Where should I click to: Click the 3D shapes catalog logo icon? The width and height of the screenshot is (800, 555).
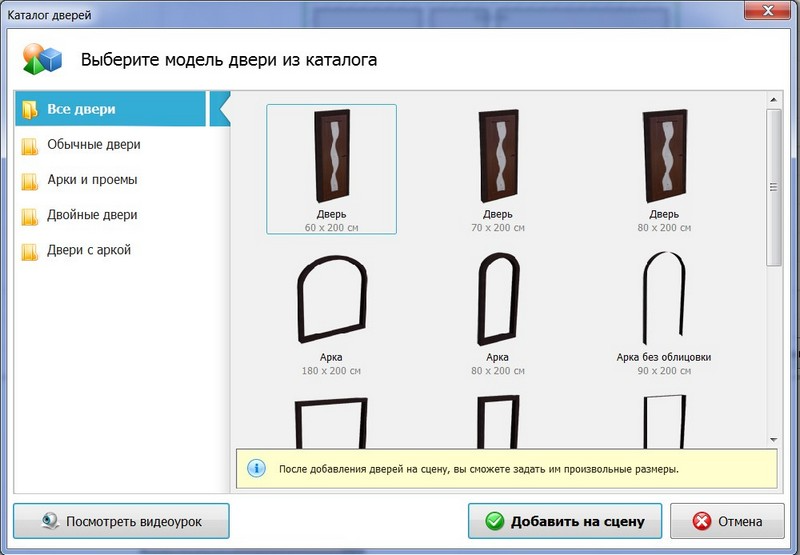pos(42,59)
